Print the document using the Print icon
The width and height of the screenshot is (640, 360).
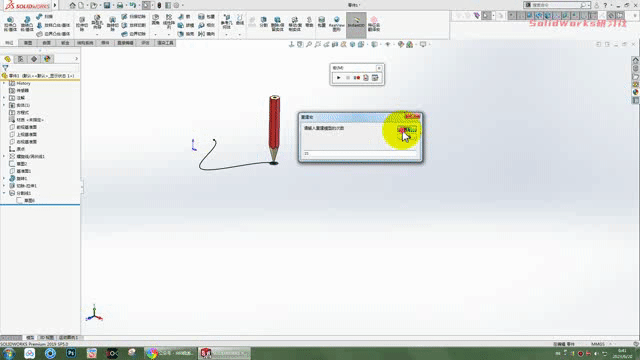120,5
